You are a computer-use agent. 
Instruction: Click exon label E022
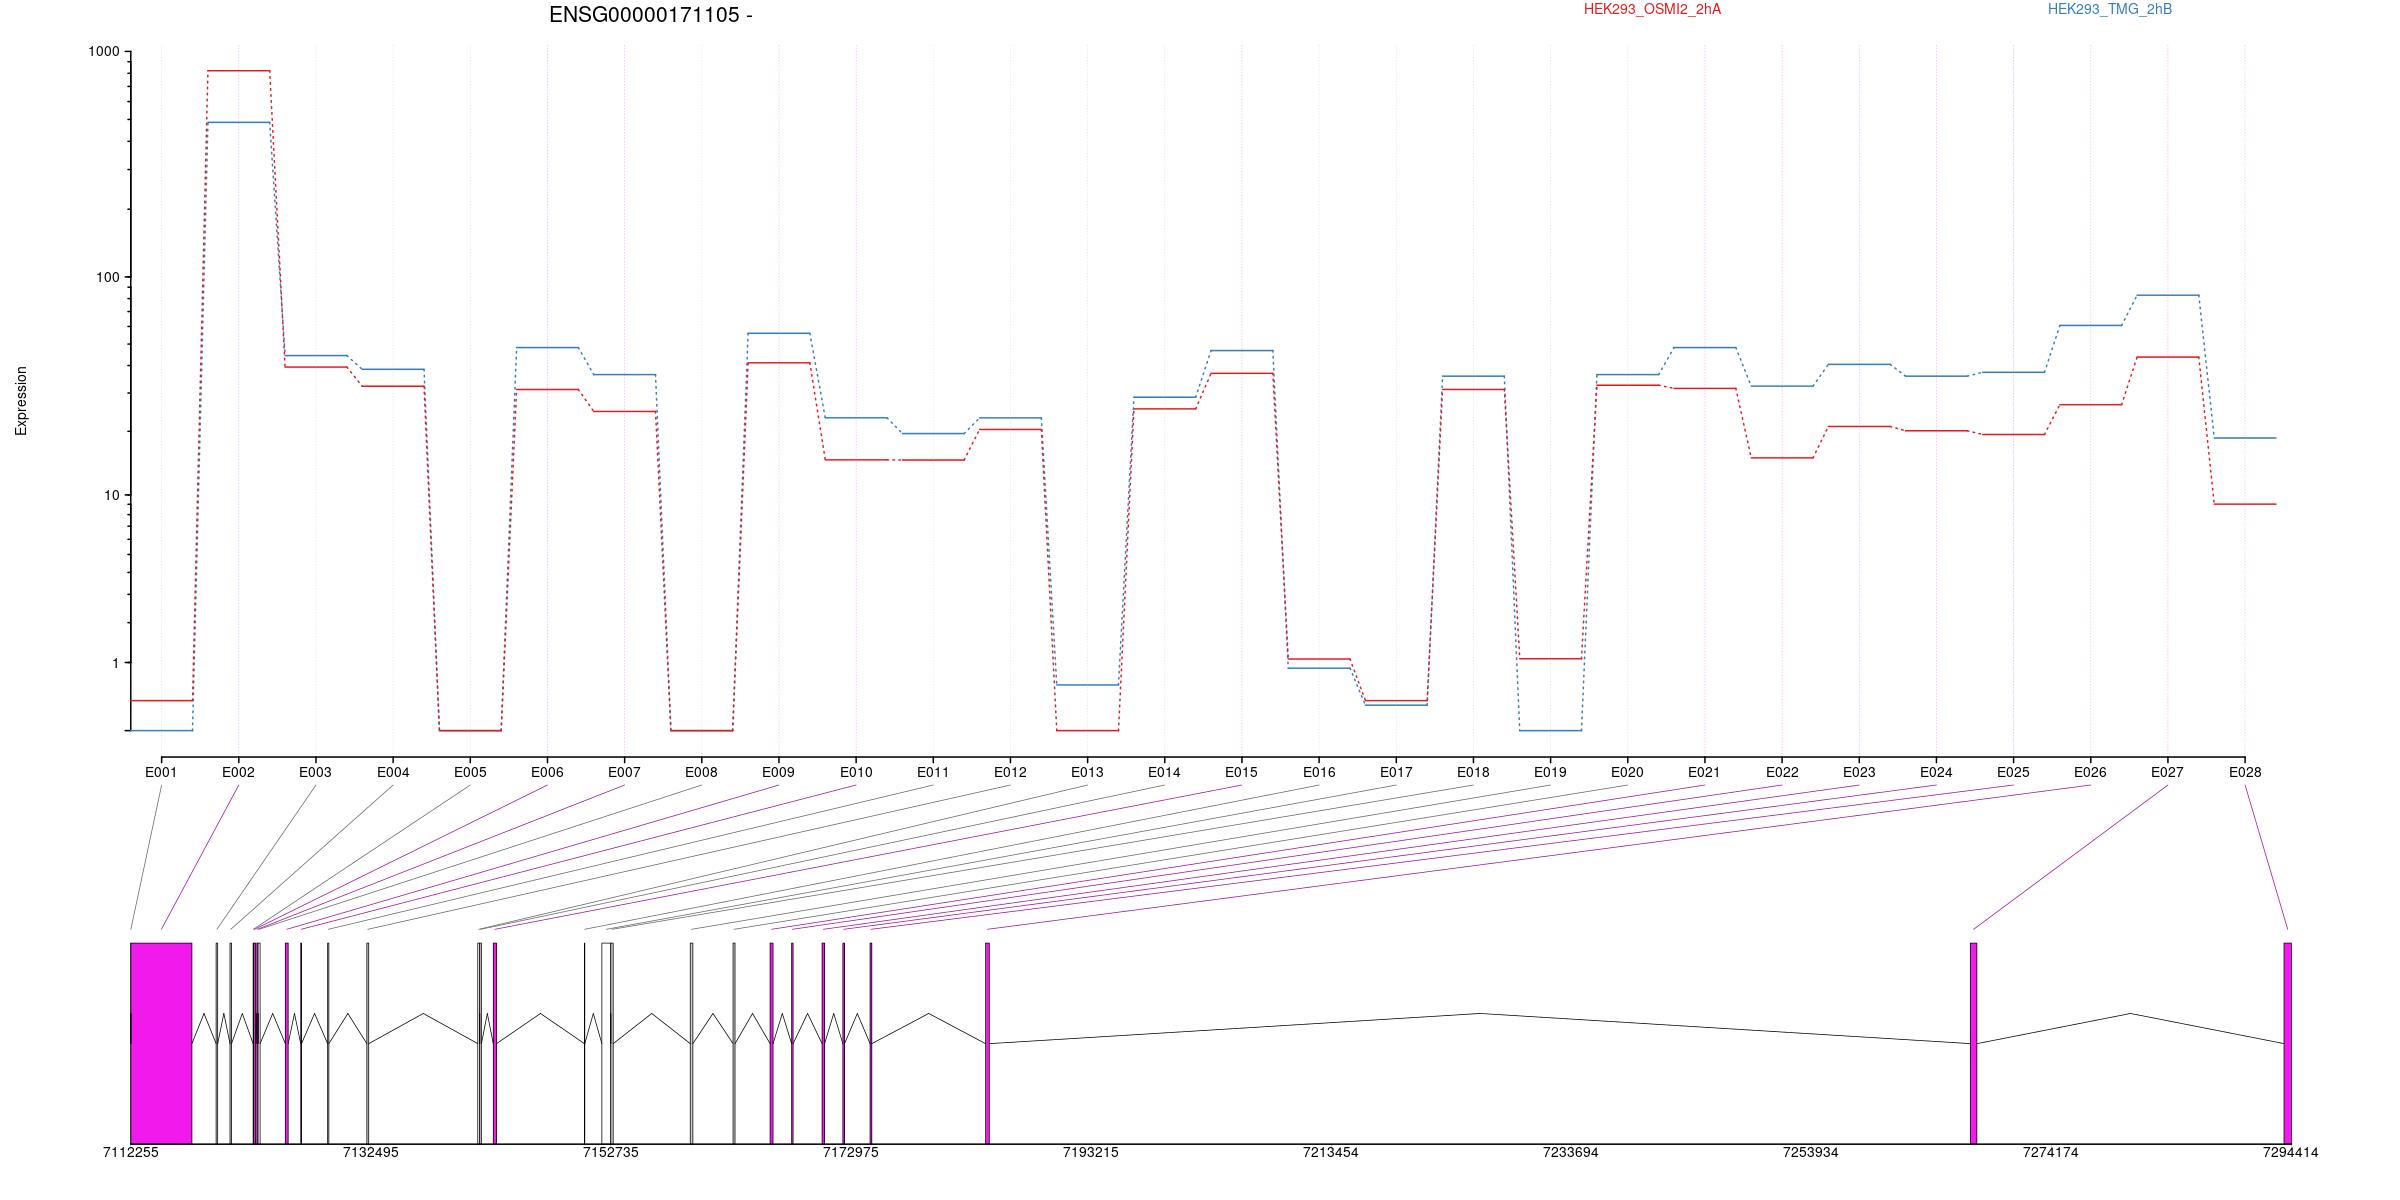(x=1782, y=772)
